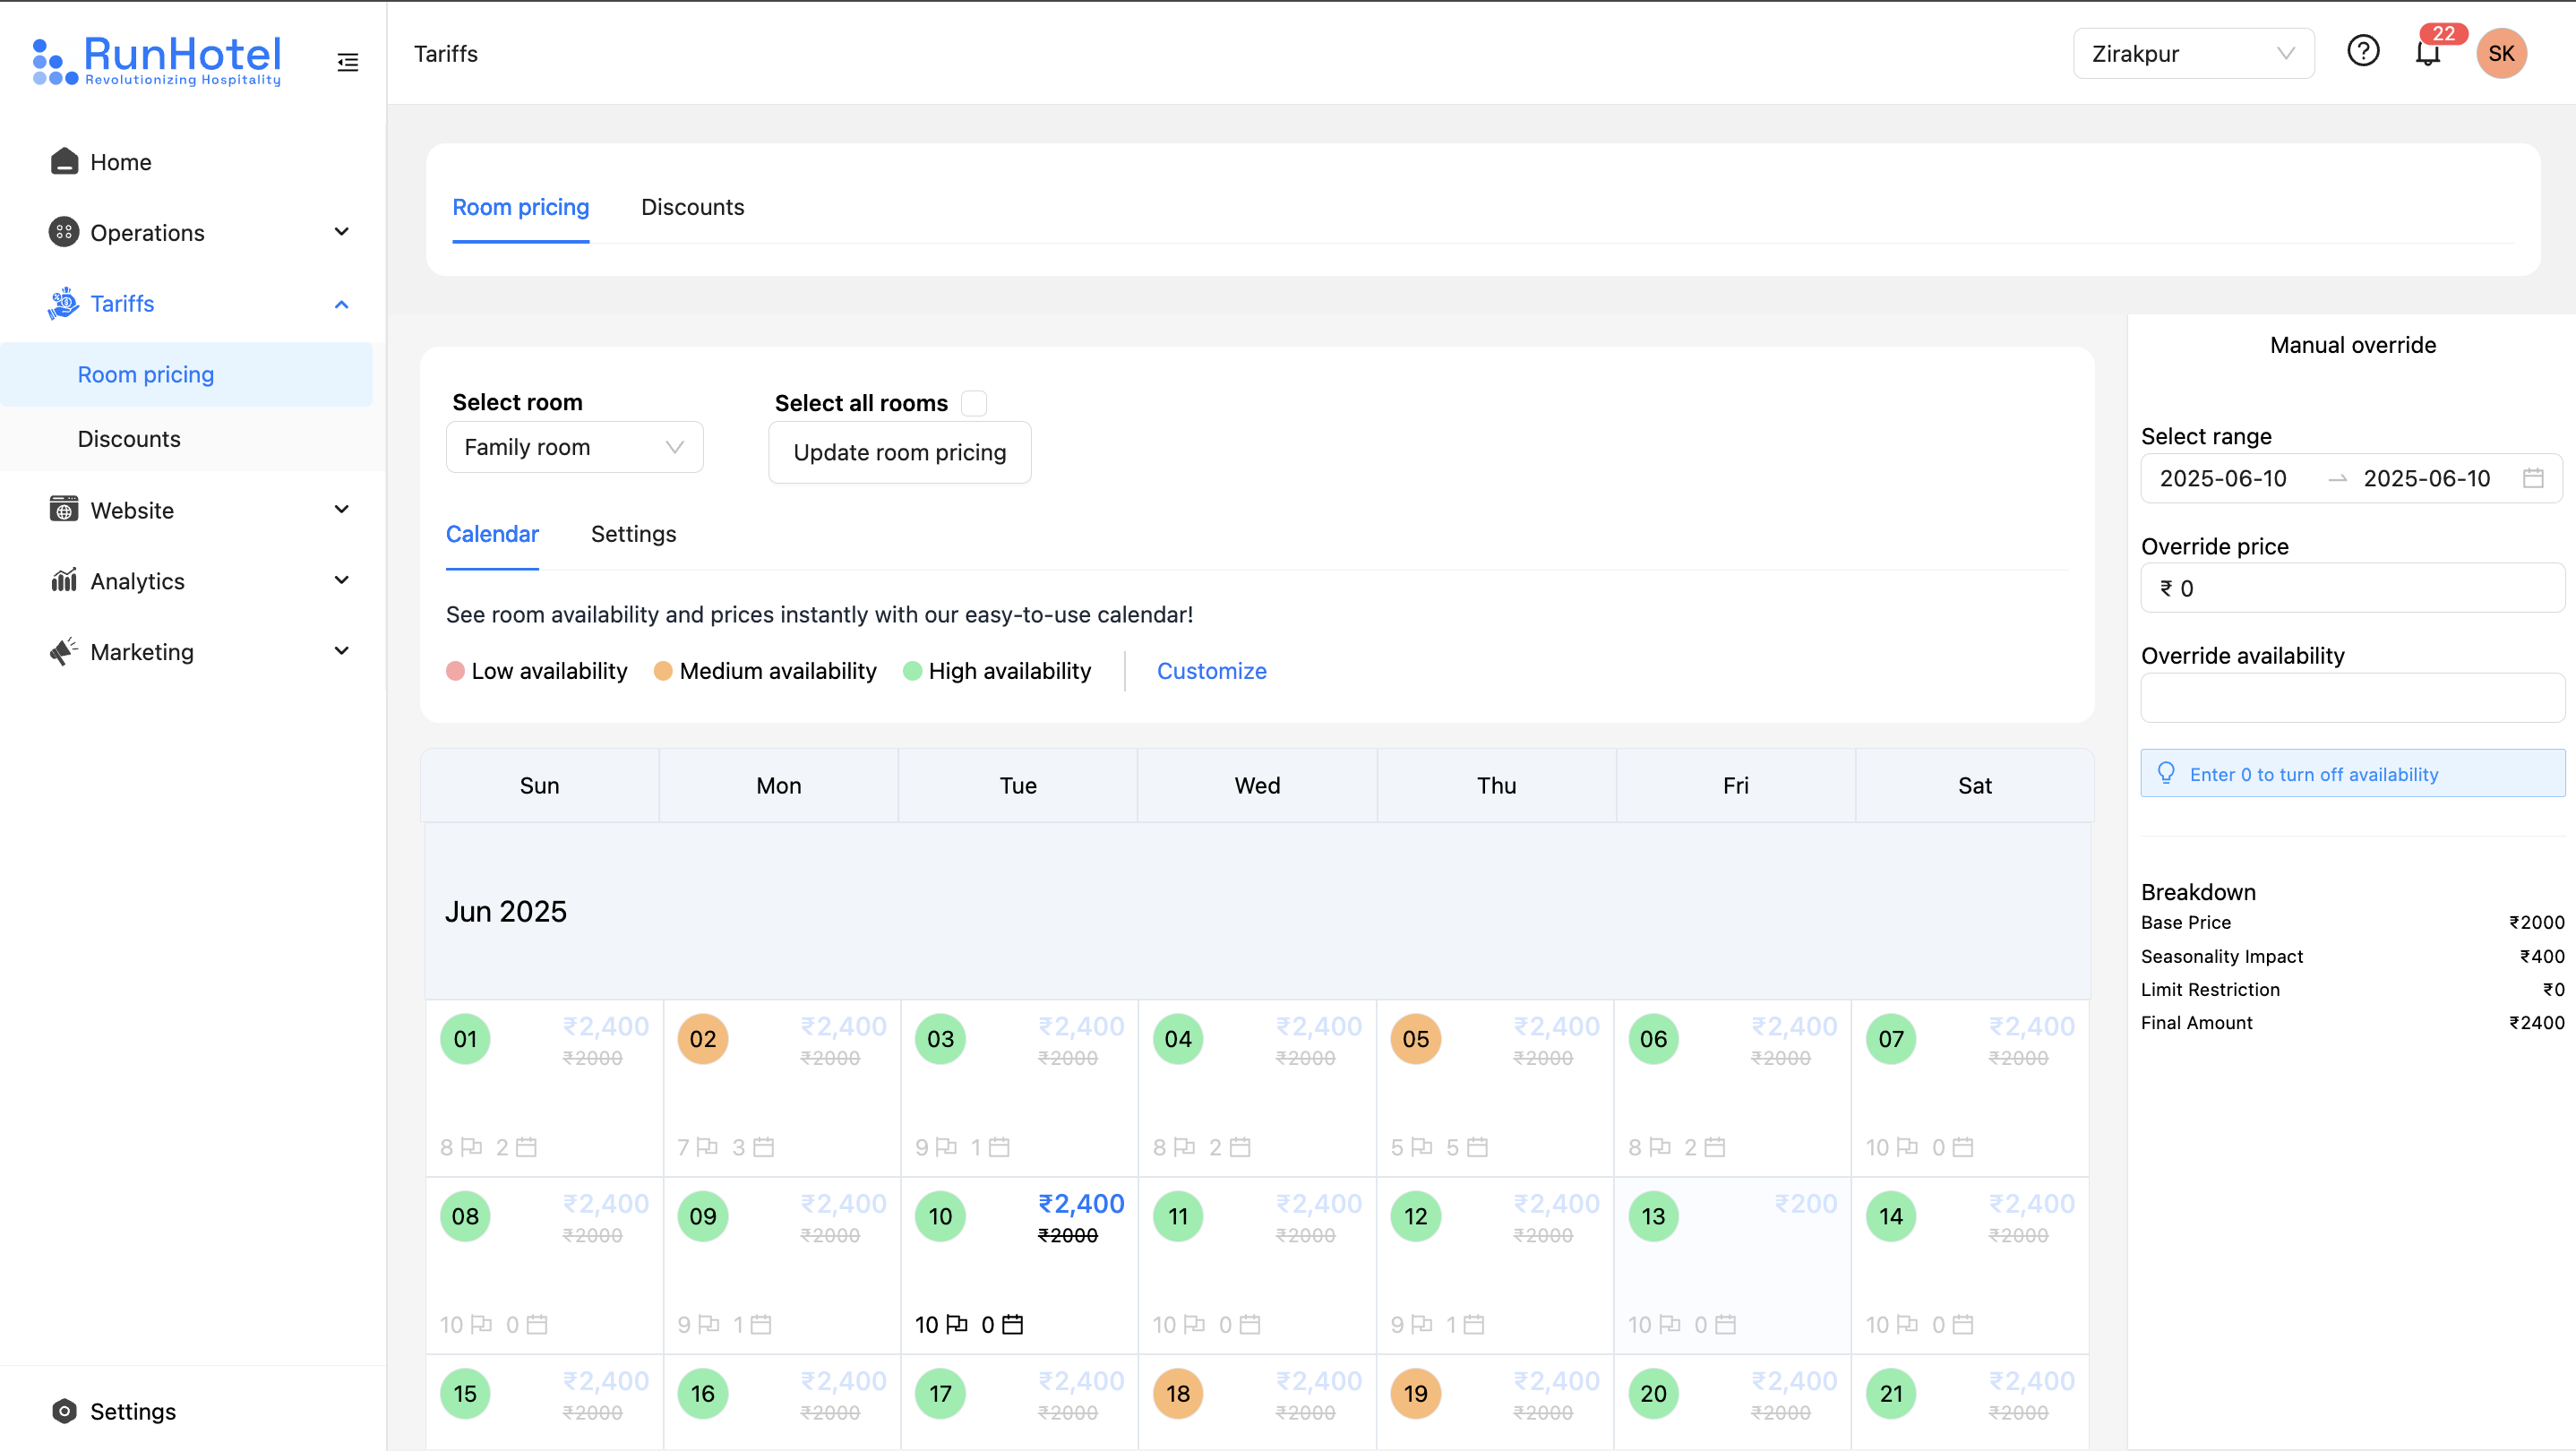Image resolution: width=2576 pixels, height=1451 pixels.
Task: Click Update room pricing button
Action: pos(899,452)
